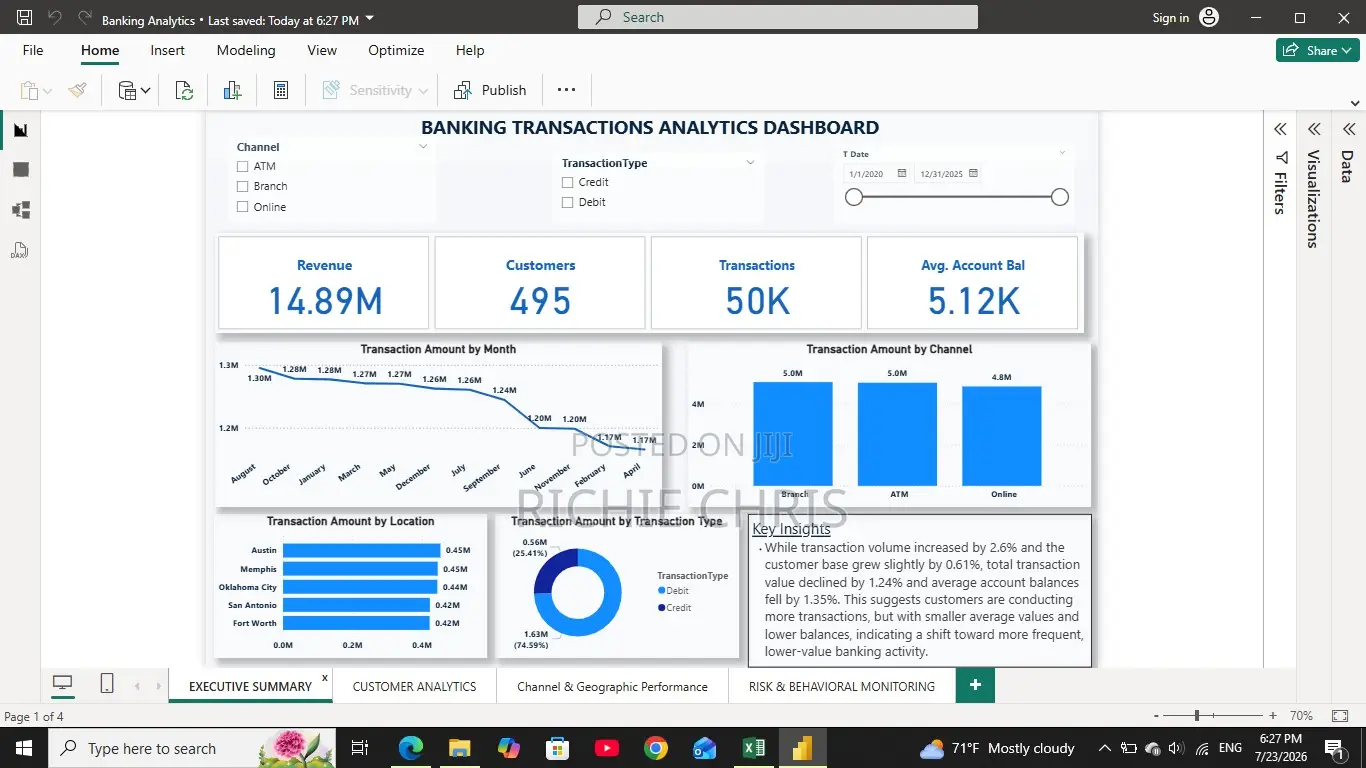The height and width of the screenshot is (768, 1366).
Task: Click Sign in link
Action: [1170, 18]
